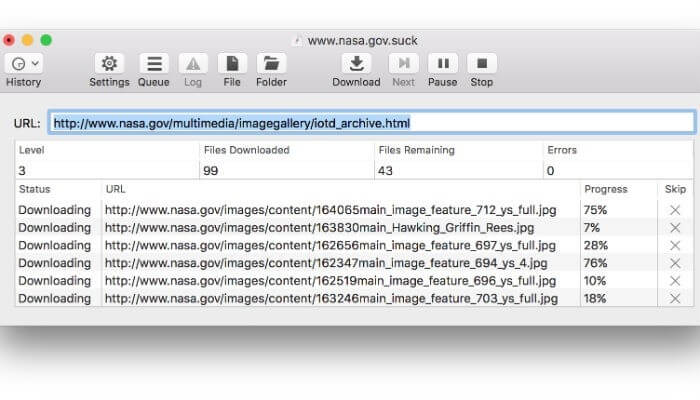
Task: Click the 18% progress value
Action: coord(595,298)
